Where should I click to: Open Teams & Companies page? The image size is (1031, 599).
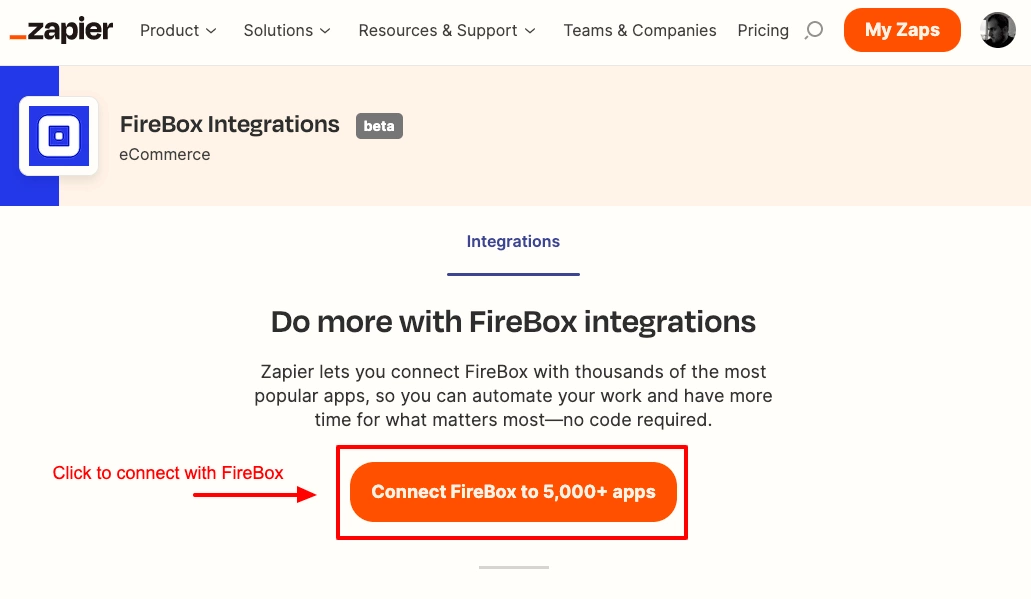pos(640,30)
